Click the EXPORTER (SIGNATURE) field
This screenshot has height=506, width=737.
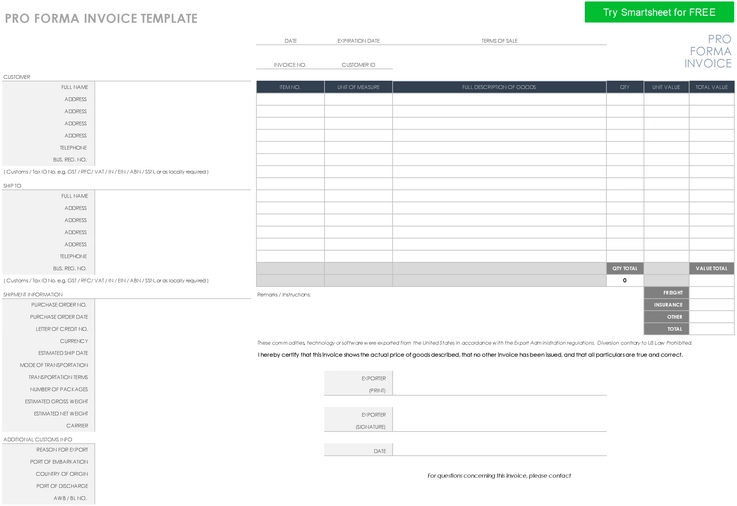(x=499, y=420)
